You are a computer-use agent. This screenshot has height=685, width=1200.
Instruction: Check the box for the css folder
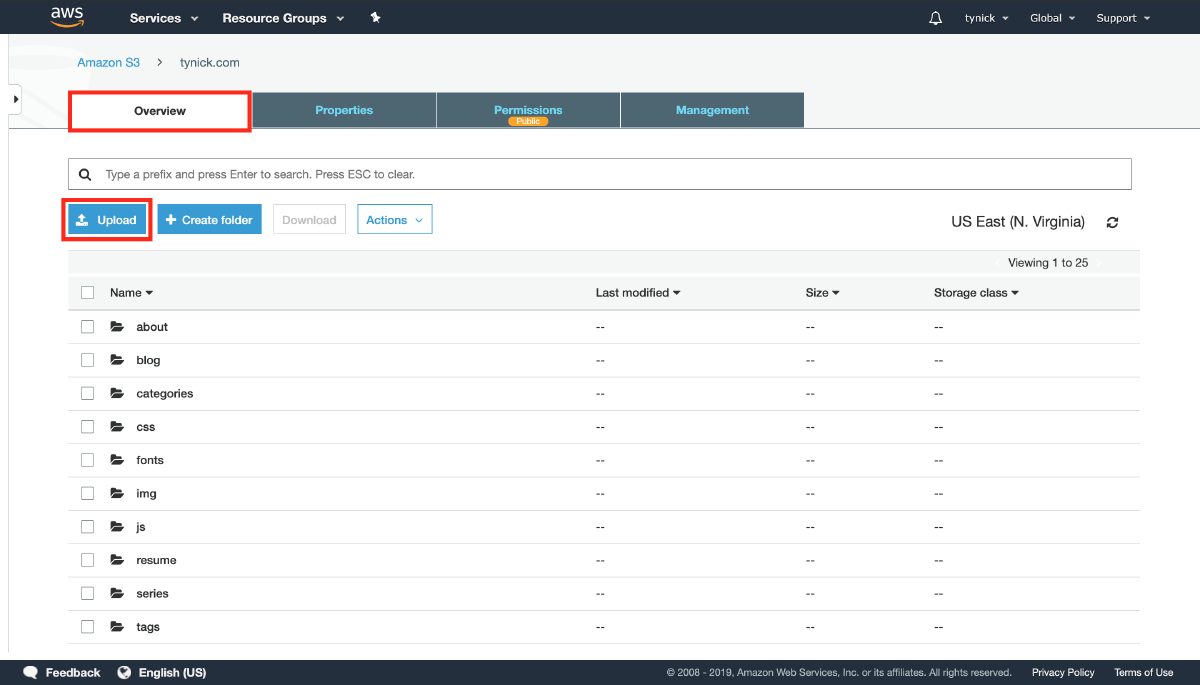click(88, 427)
